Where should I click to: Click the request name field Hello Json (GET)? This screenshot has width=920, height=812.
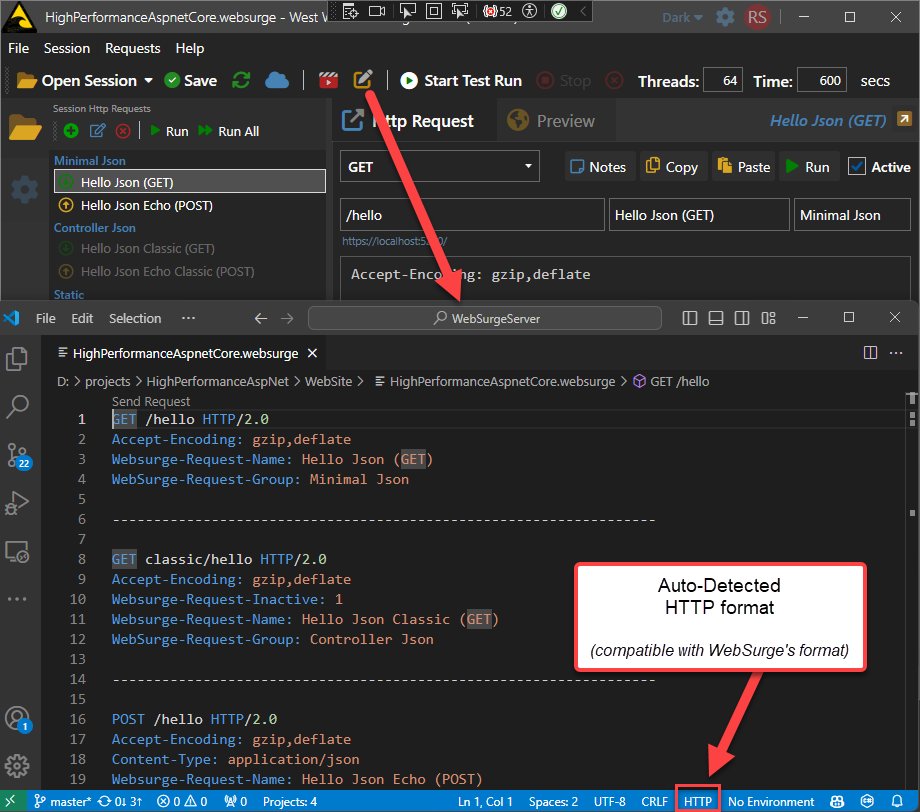[699, 215]
